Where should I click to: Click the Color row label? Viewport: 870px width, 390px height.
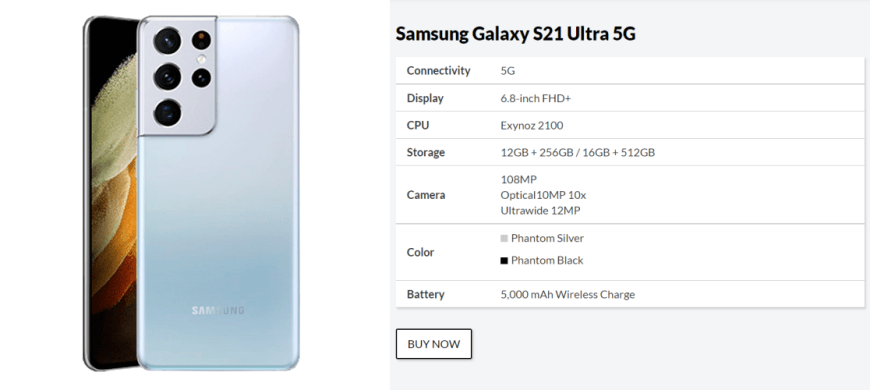420,252
